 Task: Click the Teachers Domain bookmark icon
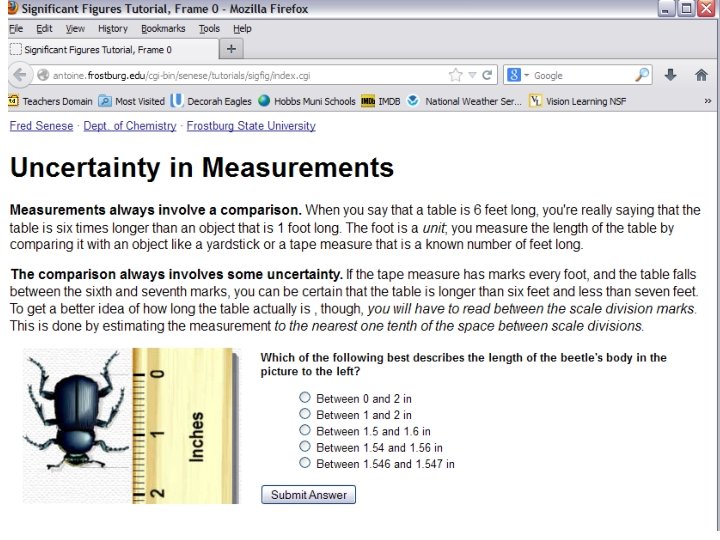(x=14, y=101)
